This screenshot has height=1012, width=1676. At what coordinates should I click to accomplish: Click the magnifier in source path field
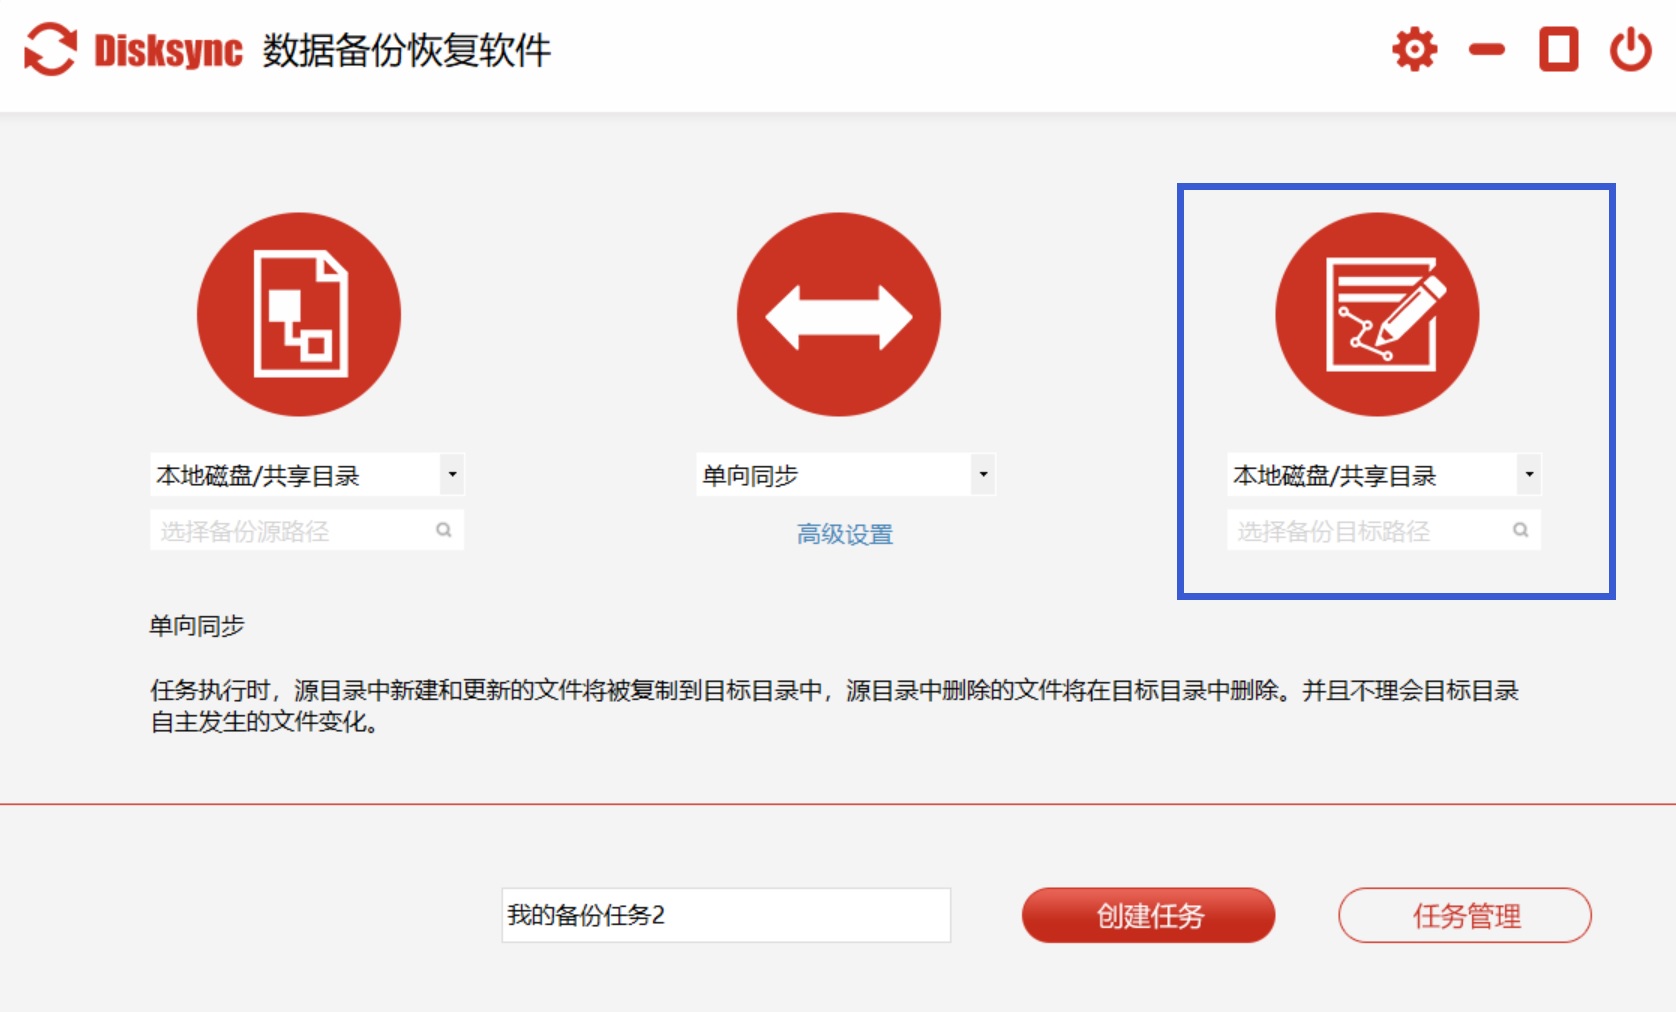pos(444,530)
